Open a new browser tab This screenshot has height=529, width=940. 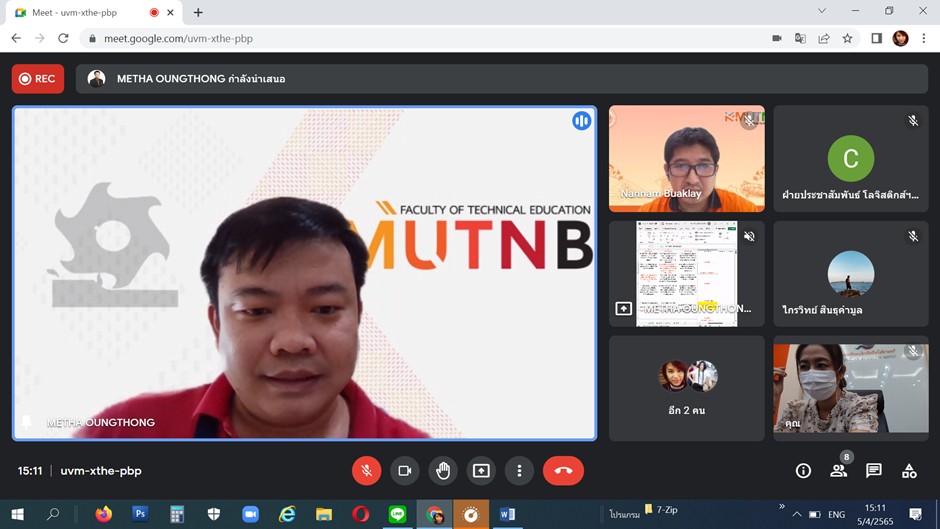click(198, 13)
